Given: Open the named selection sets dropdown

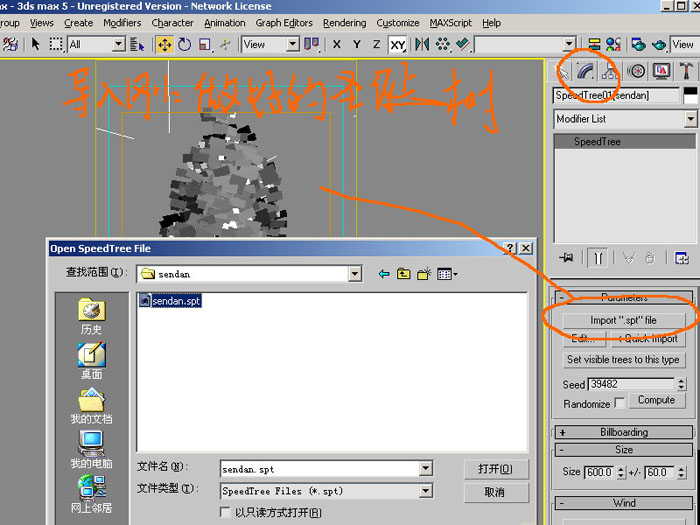Looking at the screenshot, I should coord(569,44).
